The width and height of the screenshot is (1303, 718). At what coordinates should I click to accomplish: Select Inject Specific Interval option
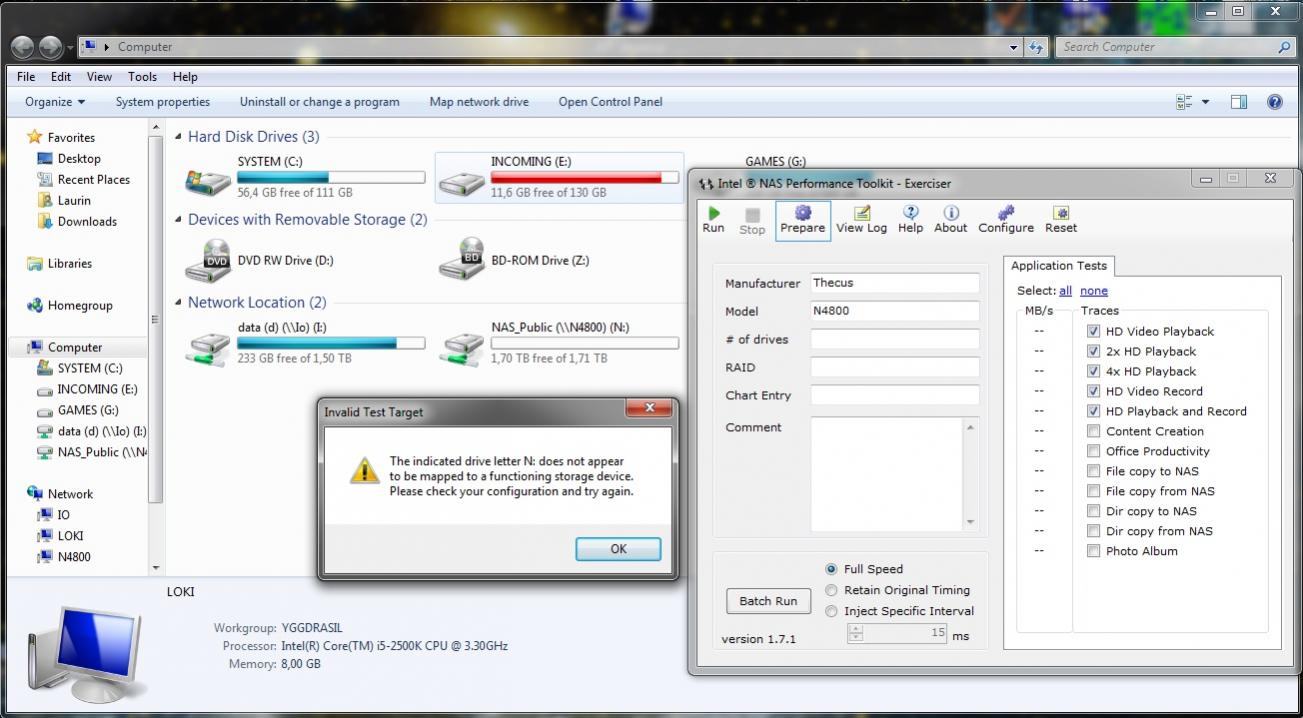click(x=831, y=611)
